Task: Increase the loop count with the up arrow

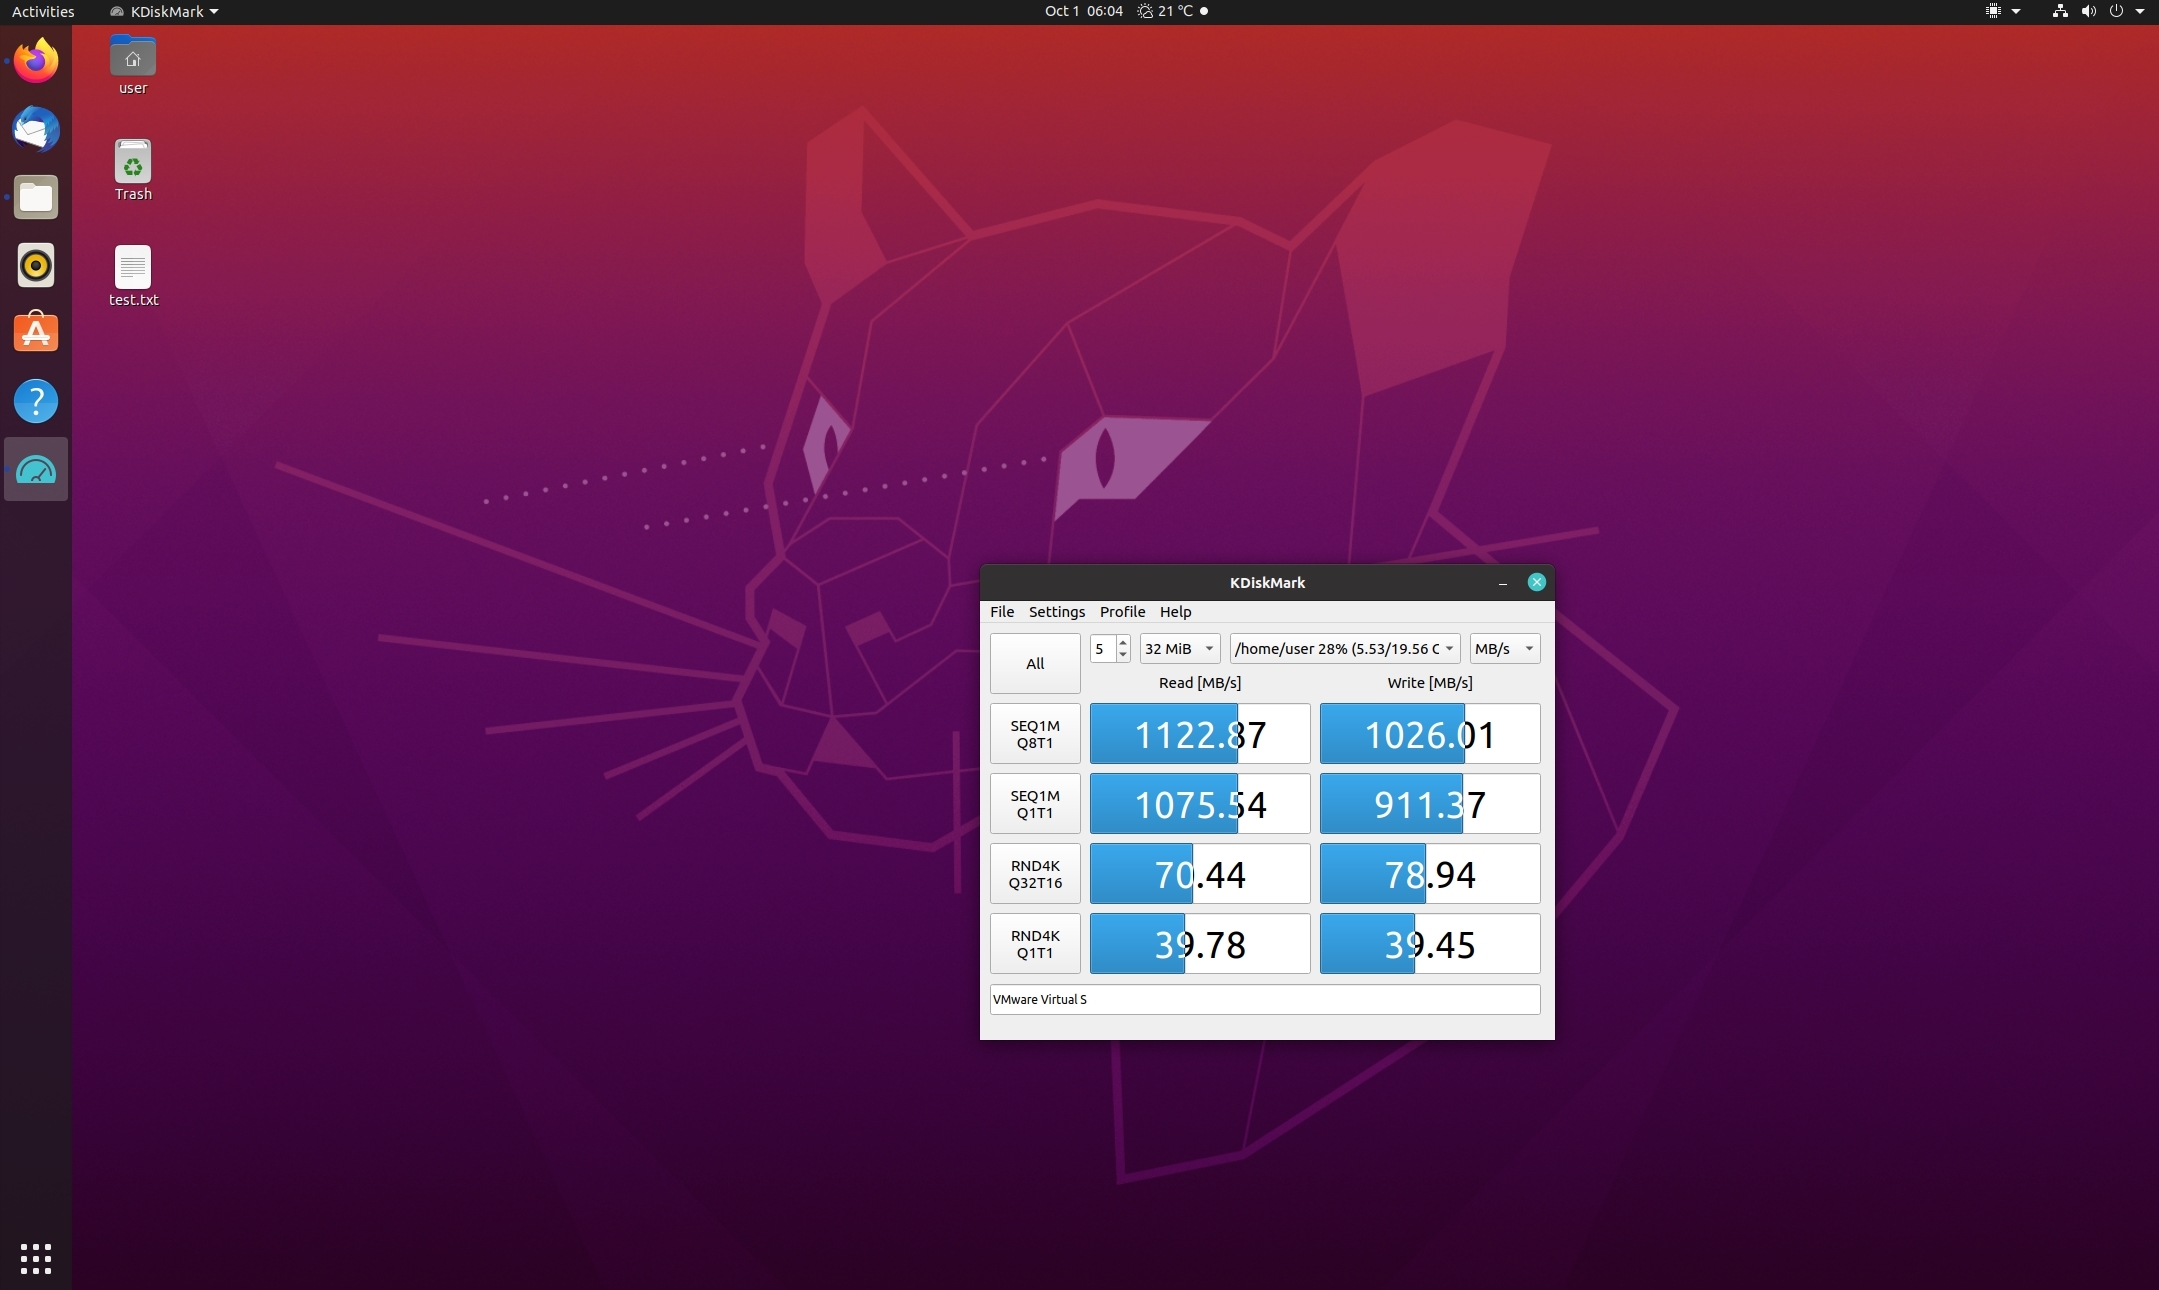Action: point(1123,643)
